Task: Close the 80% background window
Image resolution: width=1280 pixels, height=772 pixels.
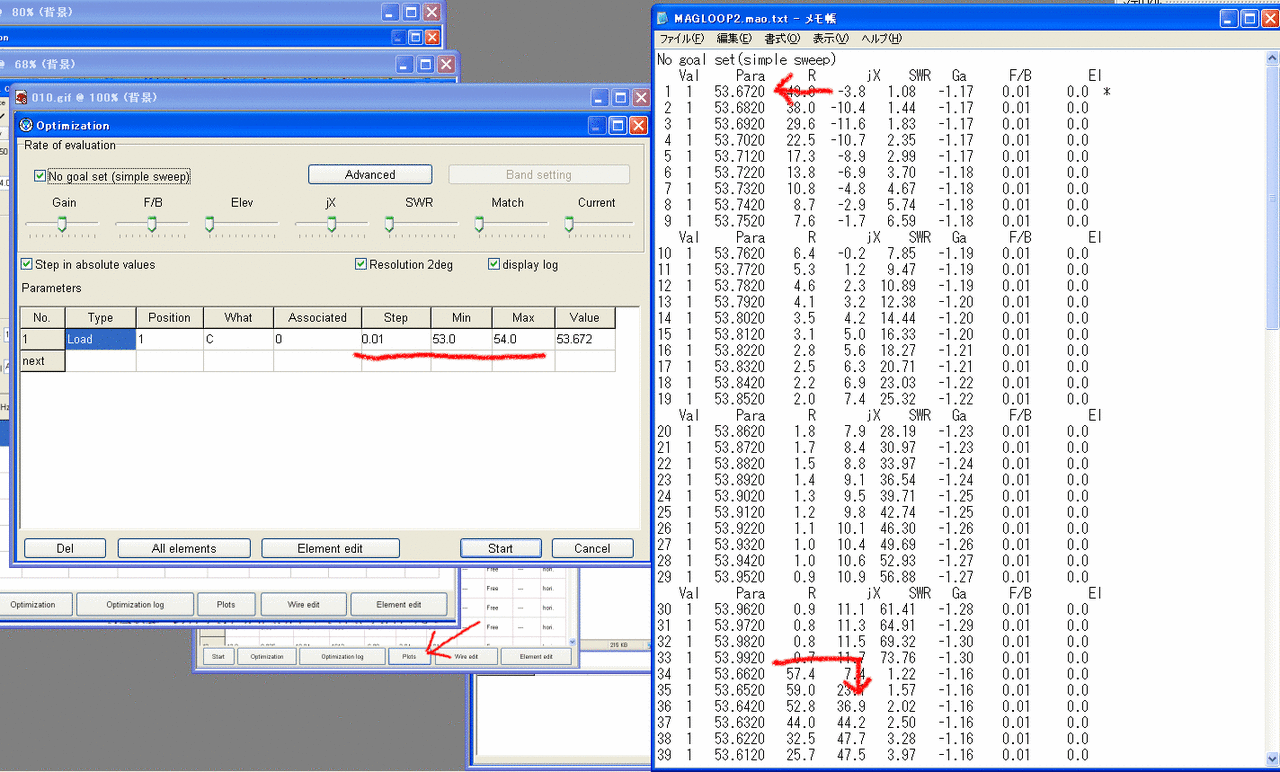Action: pyautogui.click(x=431, y=12)
